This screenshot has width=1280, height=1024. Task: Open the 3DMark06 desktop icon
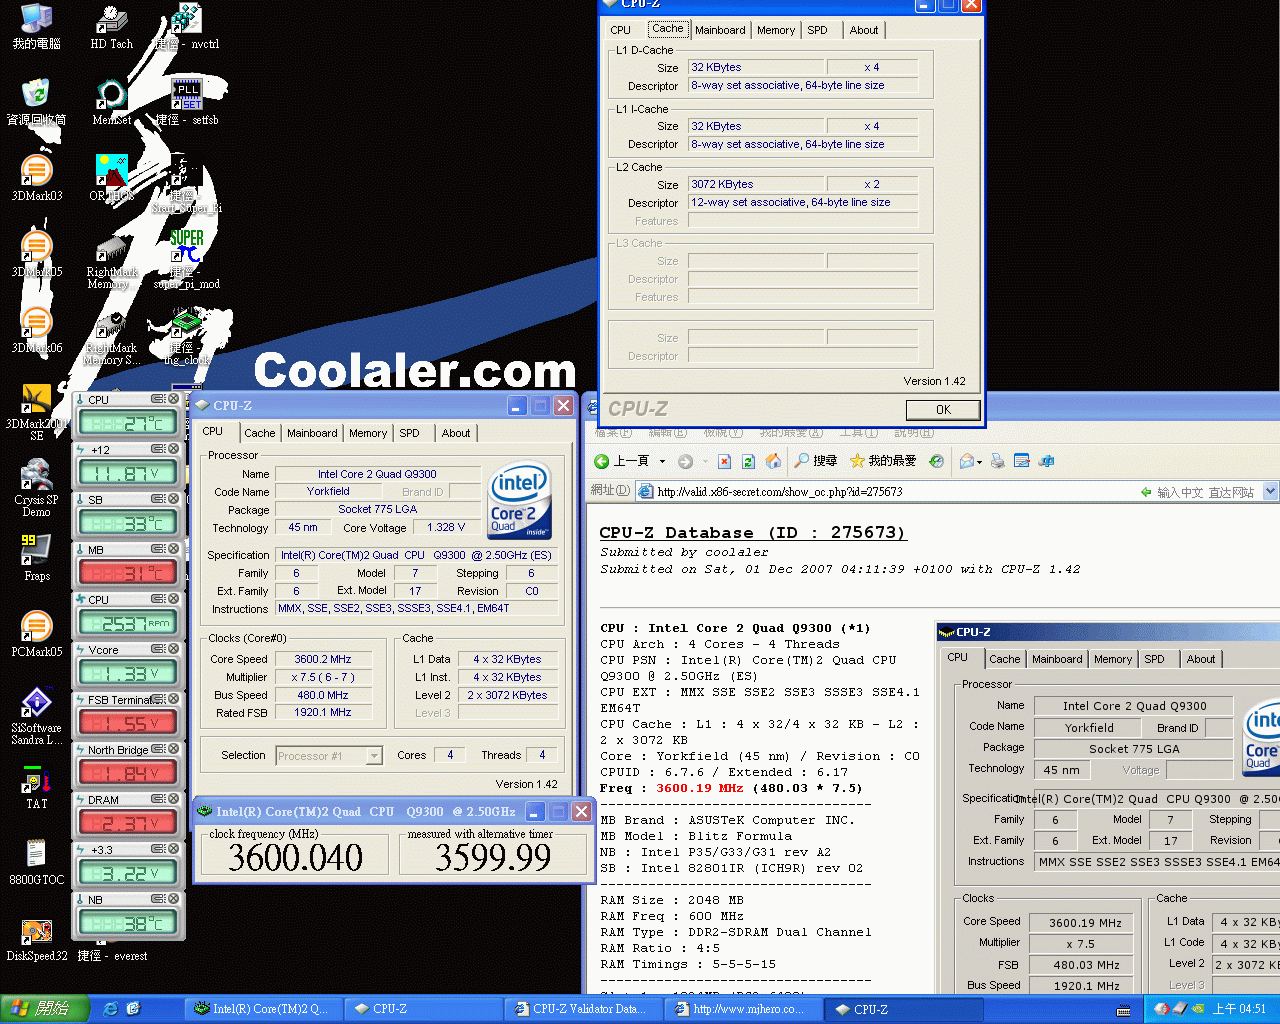tap(37, 330)
